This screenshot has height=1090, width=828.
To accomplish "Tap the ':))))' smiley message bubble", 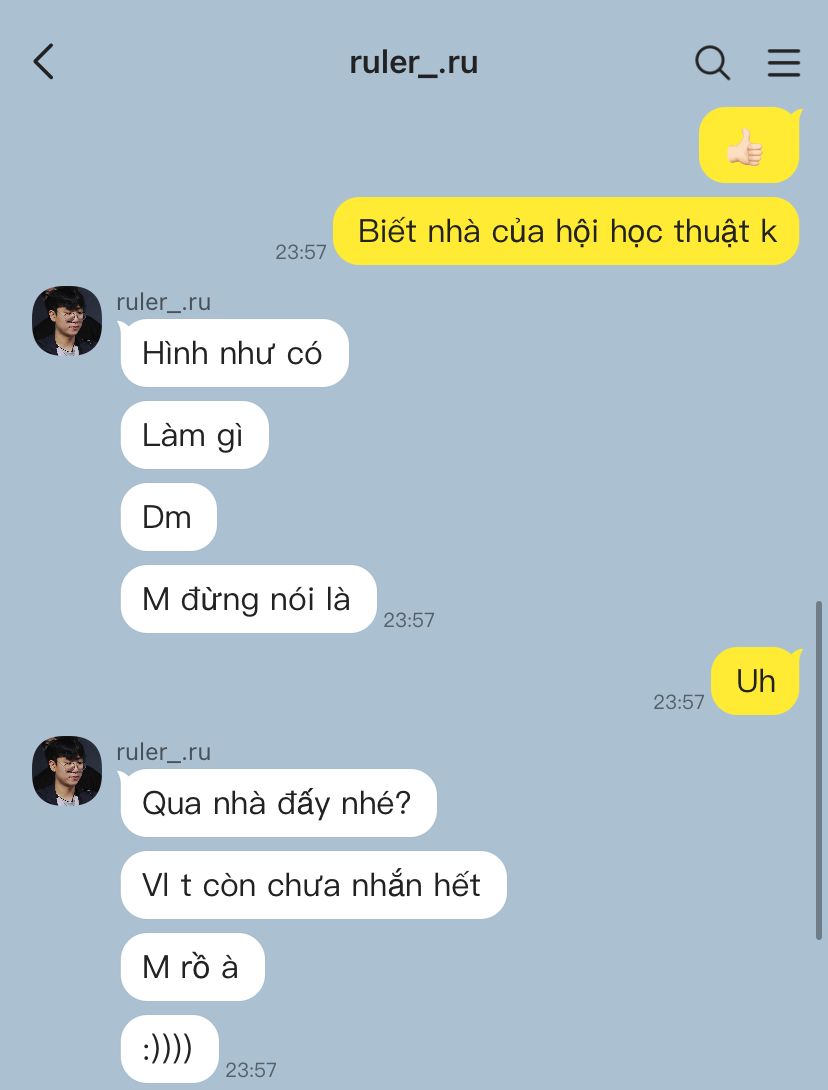I will tap(170, 1049).
